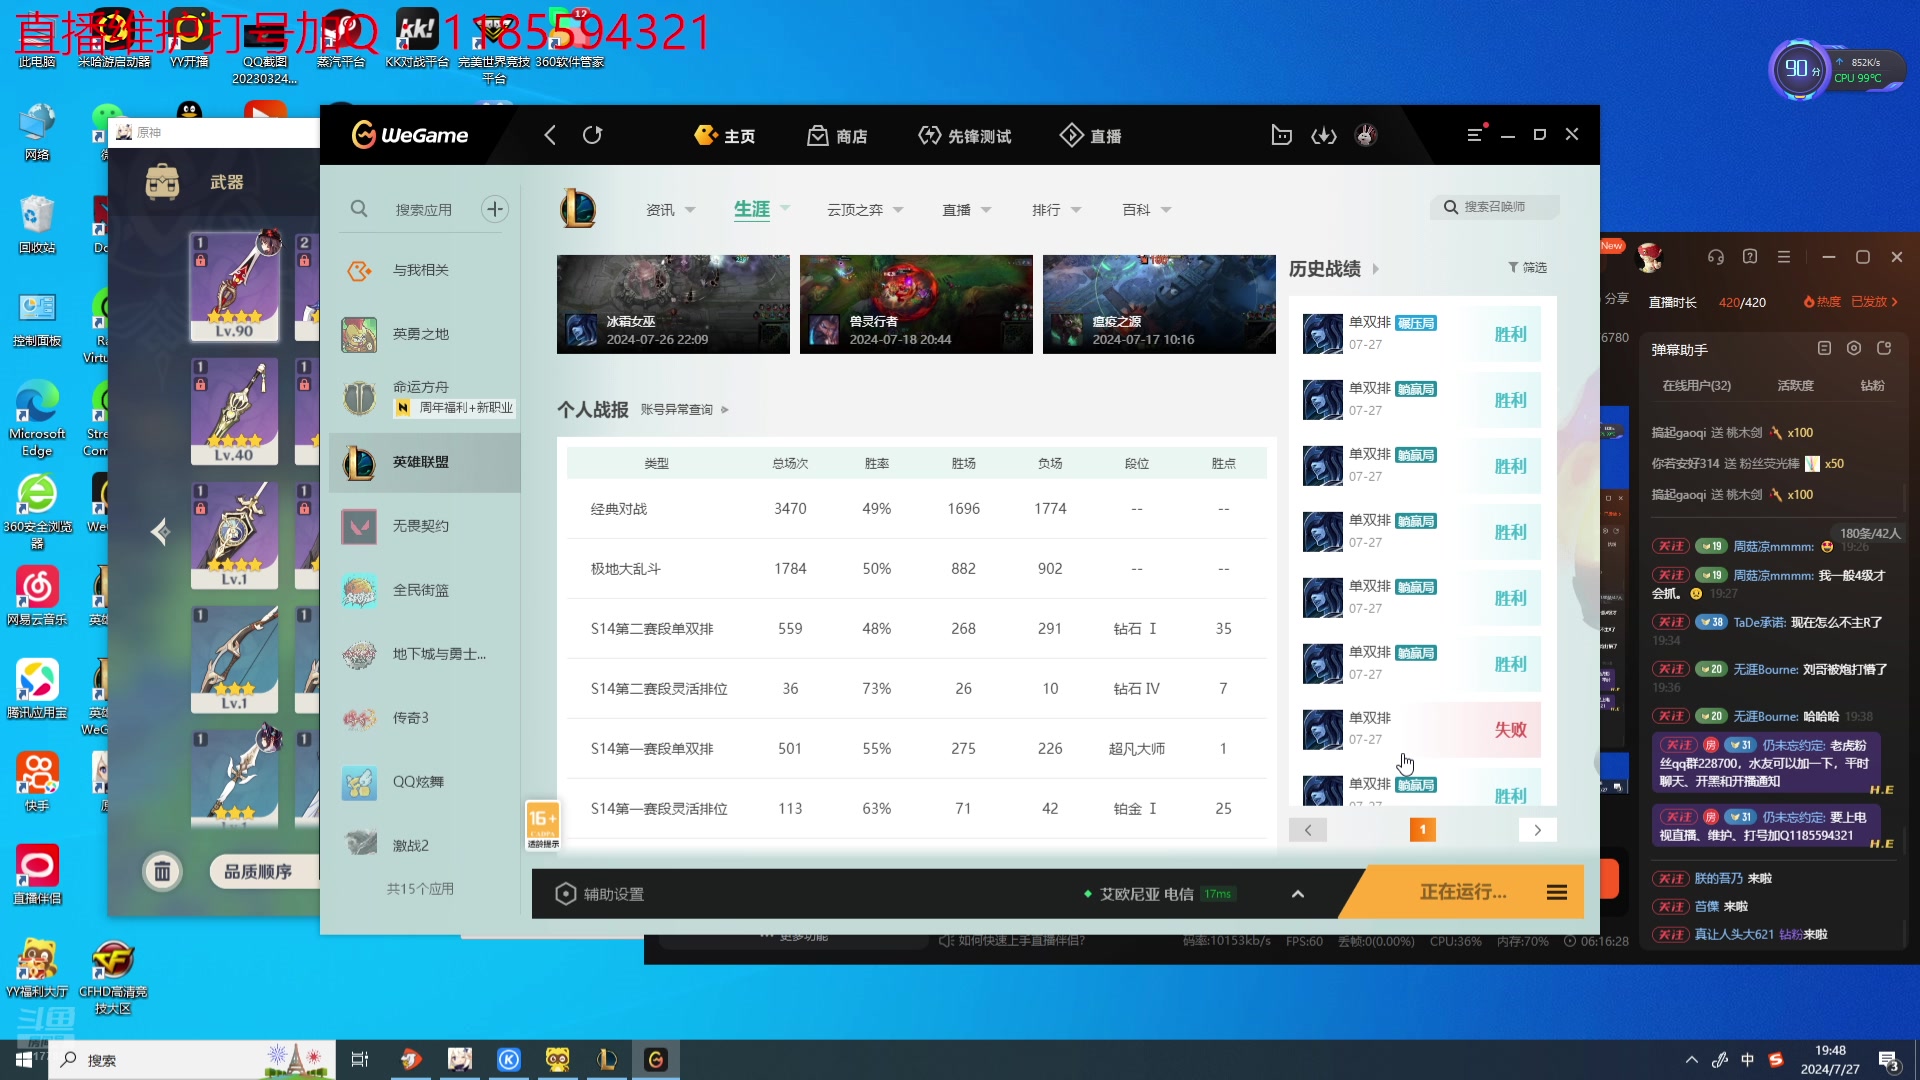The height and width of the screenshot is (1080, 1920).
Task: Go back with WeGame back arrow
Action: tap(550, 135)
